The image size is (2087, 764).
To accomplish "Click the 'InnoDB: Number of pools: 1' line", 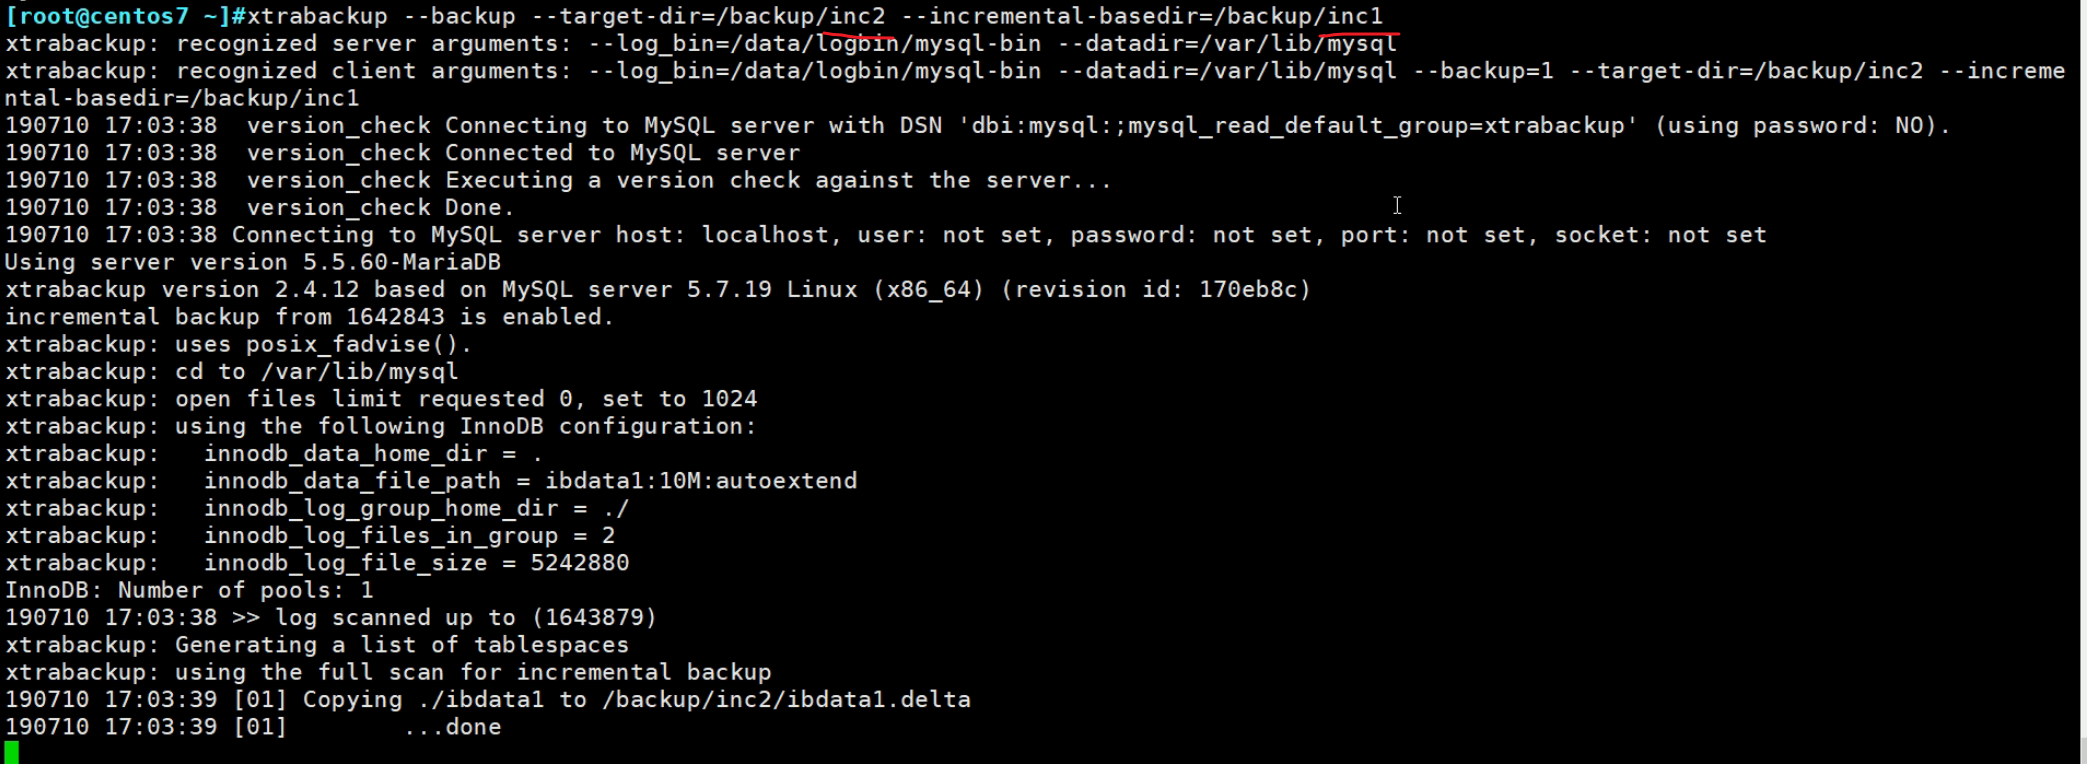I will click(x=189, y=590).
